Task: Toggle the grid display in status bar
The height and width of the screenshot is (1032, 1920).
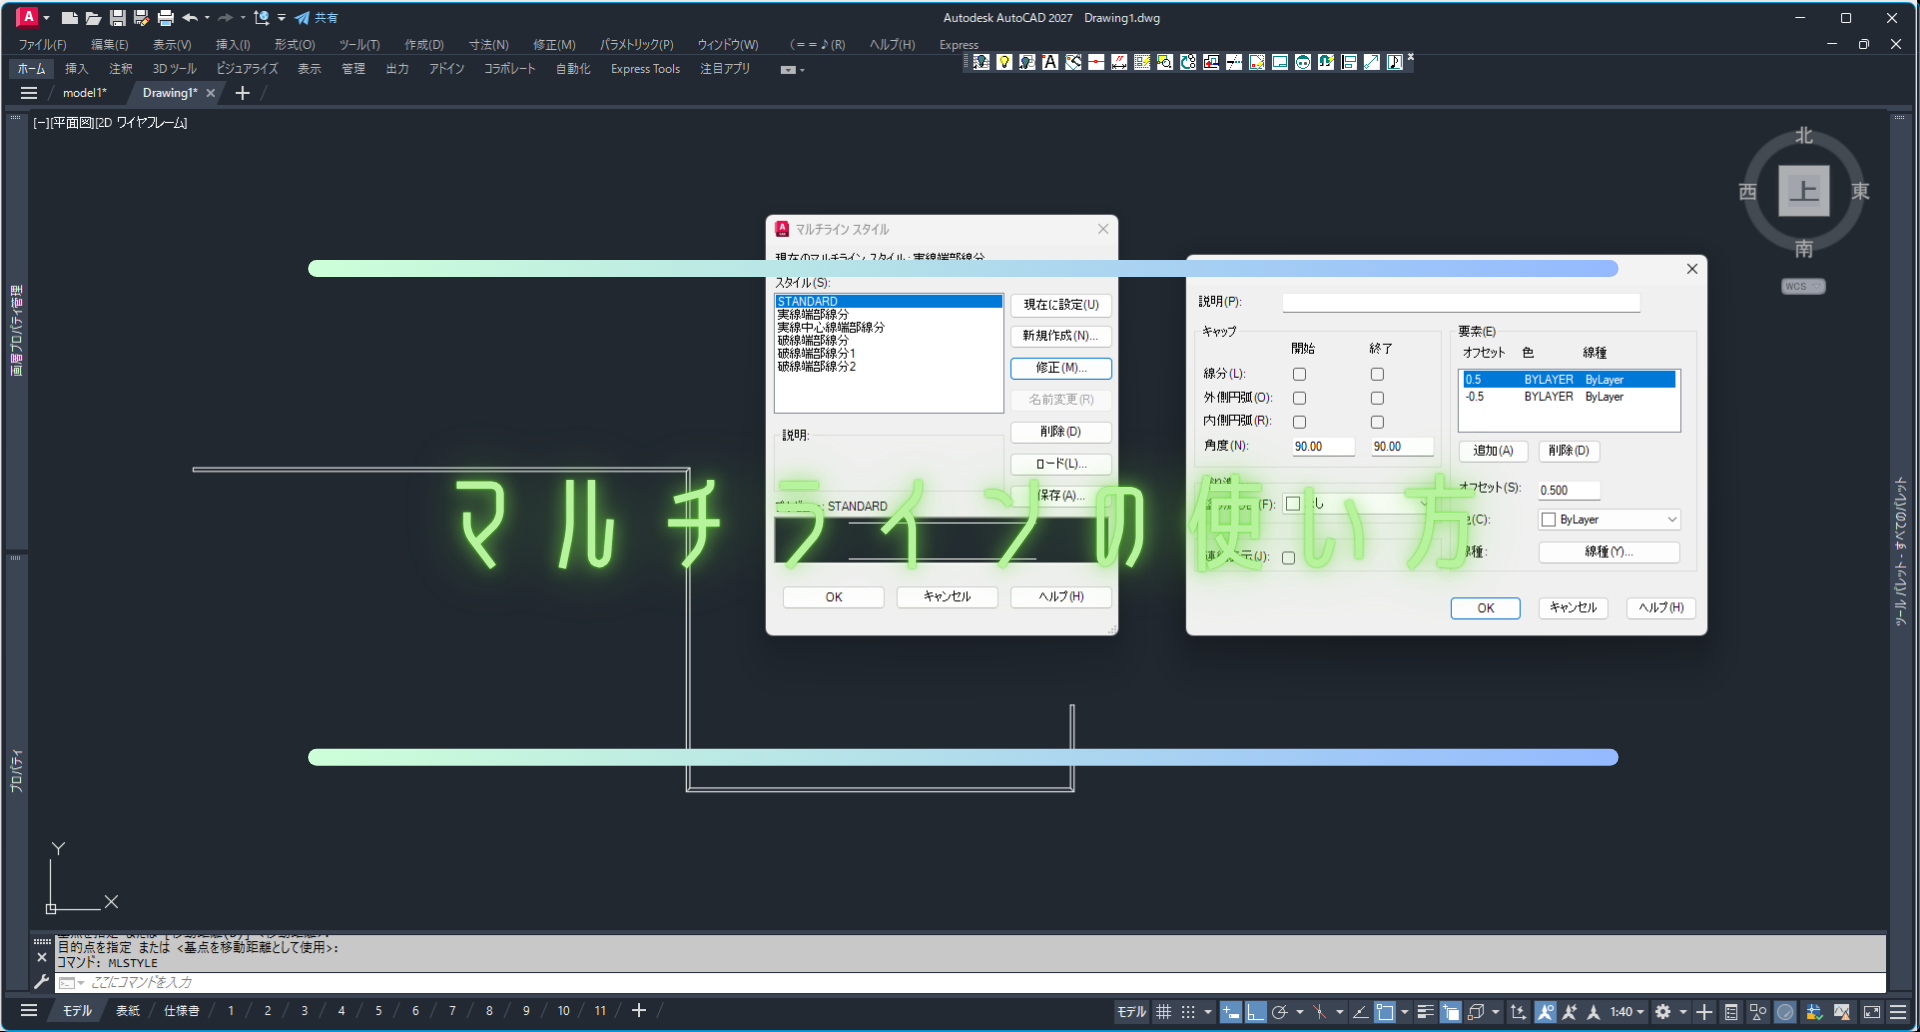Action: tap(1164, 1012)
